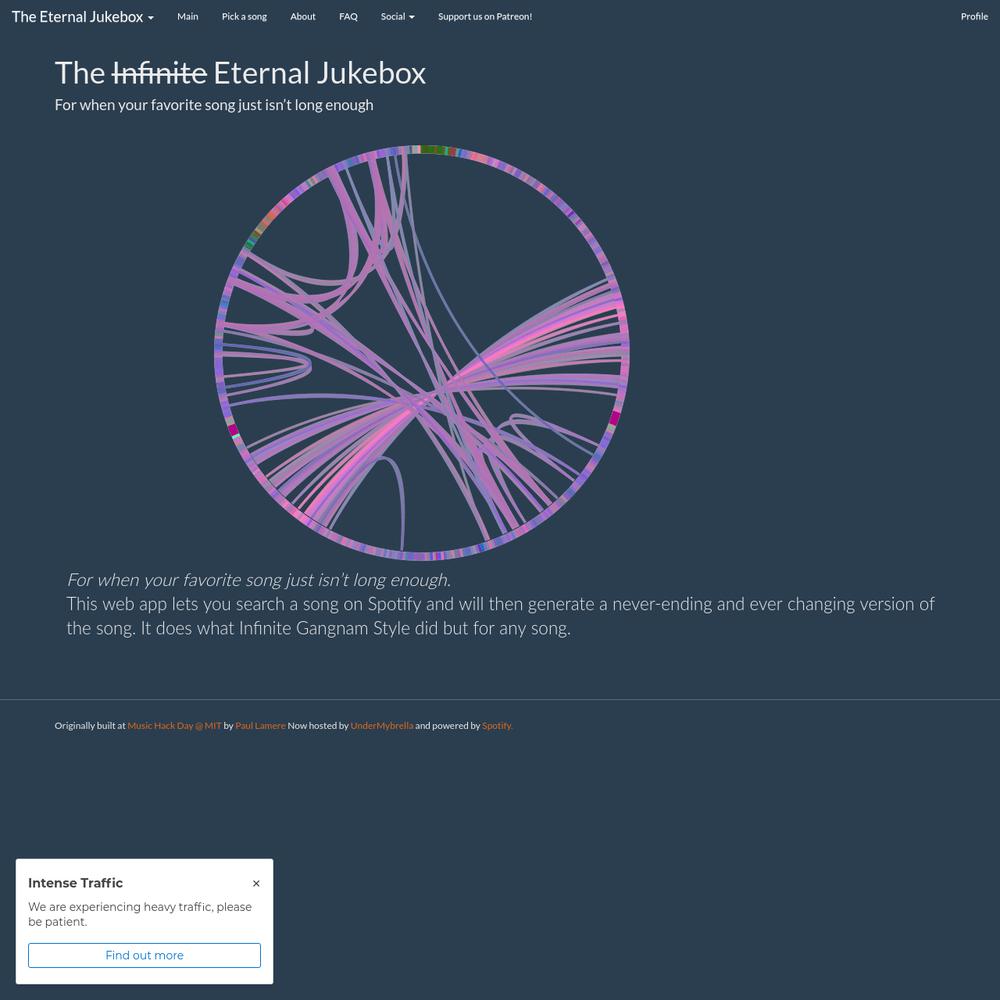The height and width of the screenshot is (1000, 1000).
Task: Expand the Social dropdown menu
Action: pyautogui.click(x=397, y=17)
